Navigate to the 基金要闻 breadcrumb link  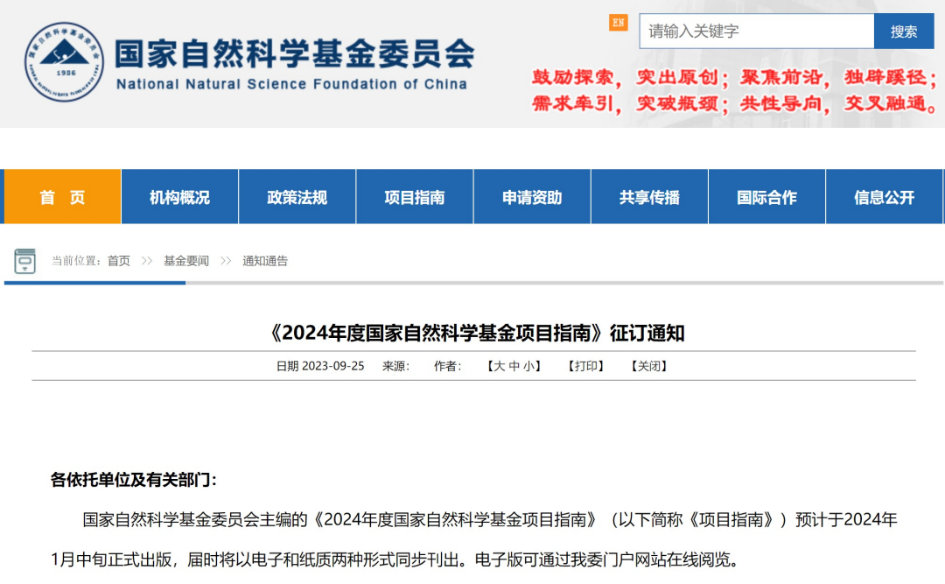point(186,261)
